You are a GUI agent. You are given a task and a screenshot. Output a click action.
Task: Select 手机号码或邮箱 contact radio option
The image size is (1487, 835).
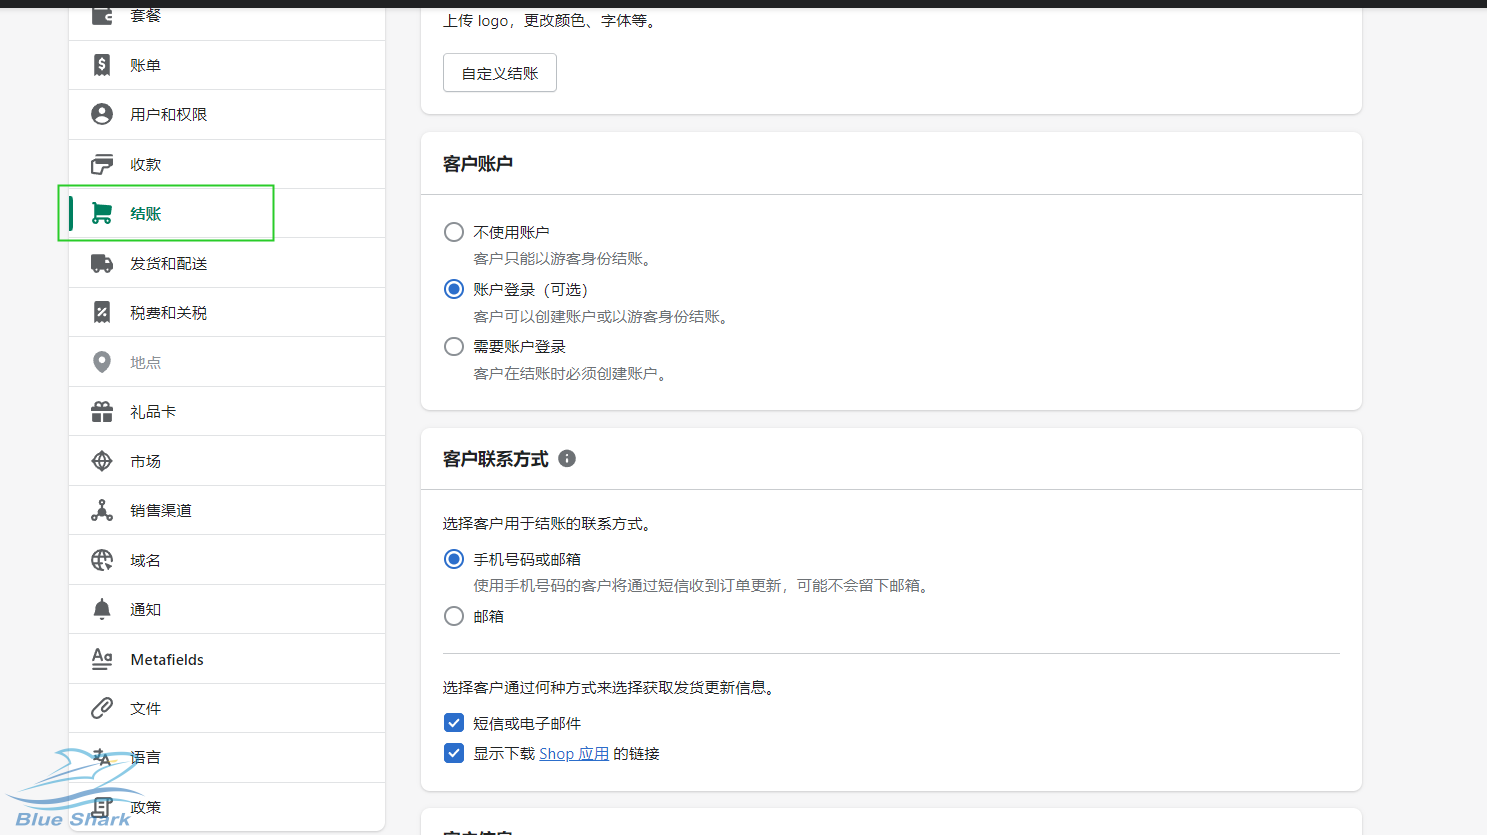(454, 559)
